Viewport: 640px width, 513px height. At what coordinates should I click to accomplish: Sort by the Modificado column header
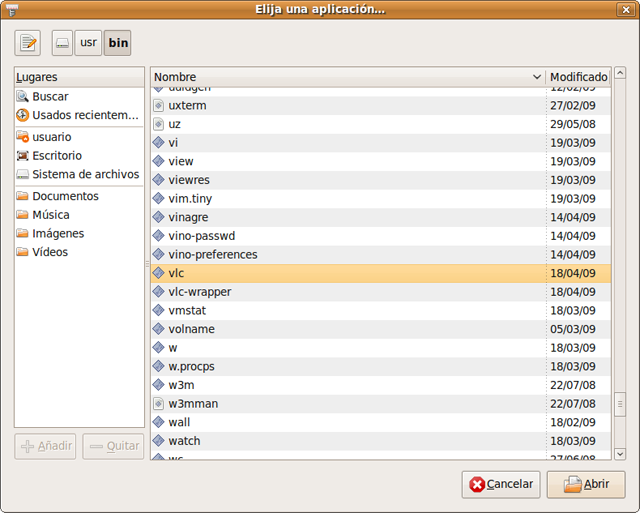point(578,77)
